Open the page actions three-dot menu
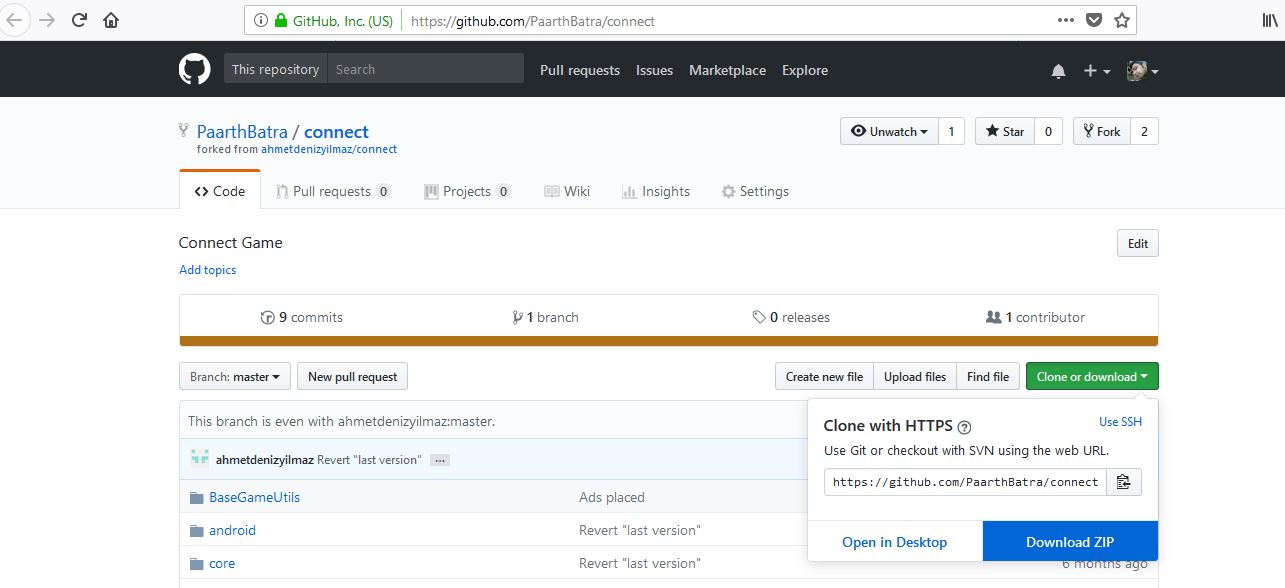The height and width of the screenshot is (588, 1285). [x=1067, y=20]
